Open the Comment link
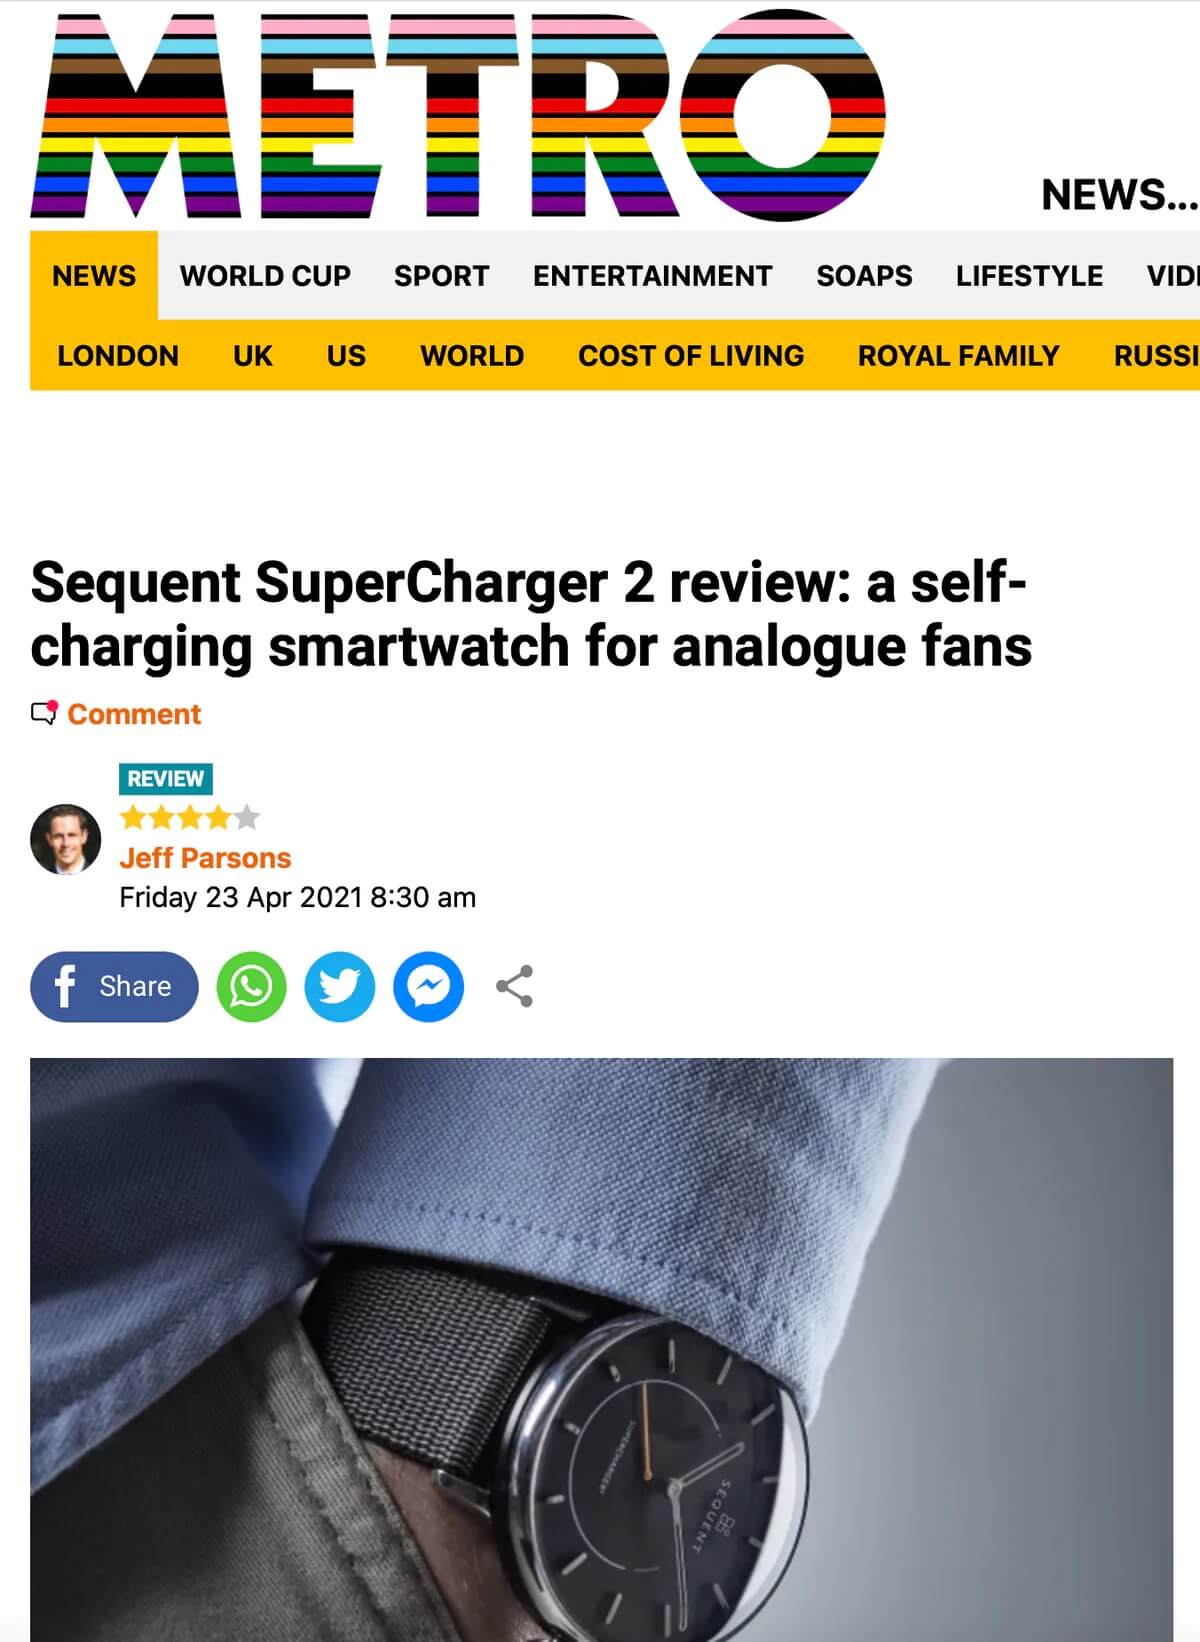This screenshot has width=1200, height=1642. (x=134, y=714)
